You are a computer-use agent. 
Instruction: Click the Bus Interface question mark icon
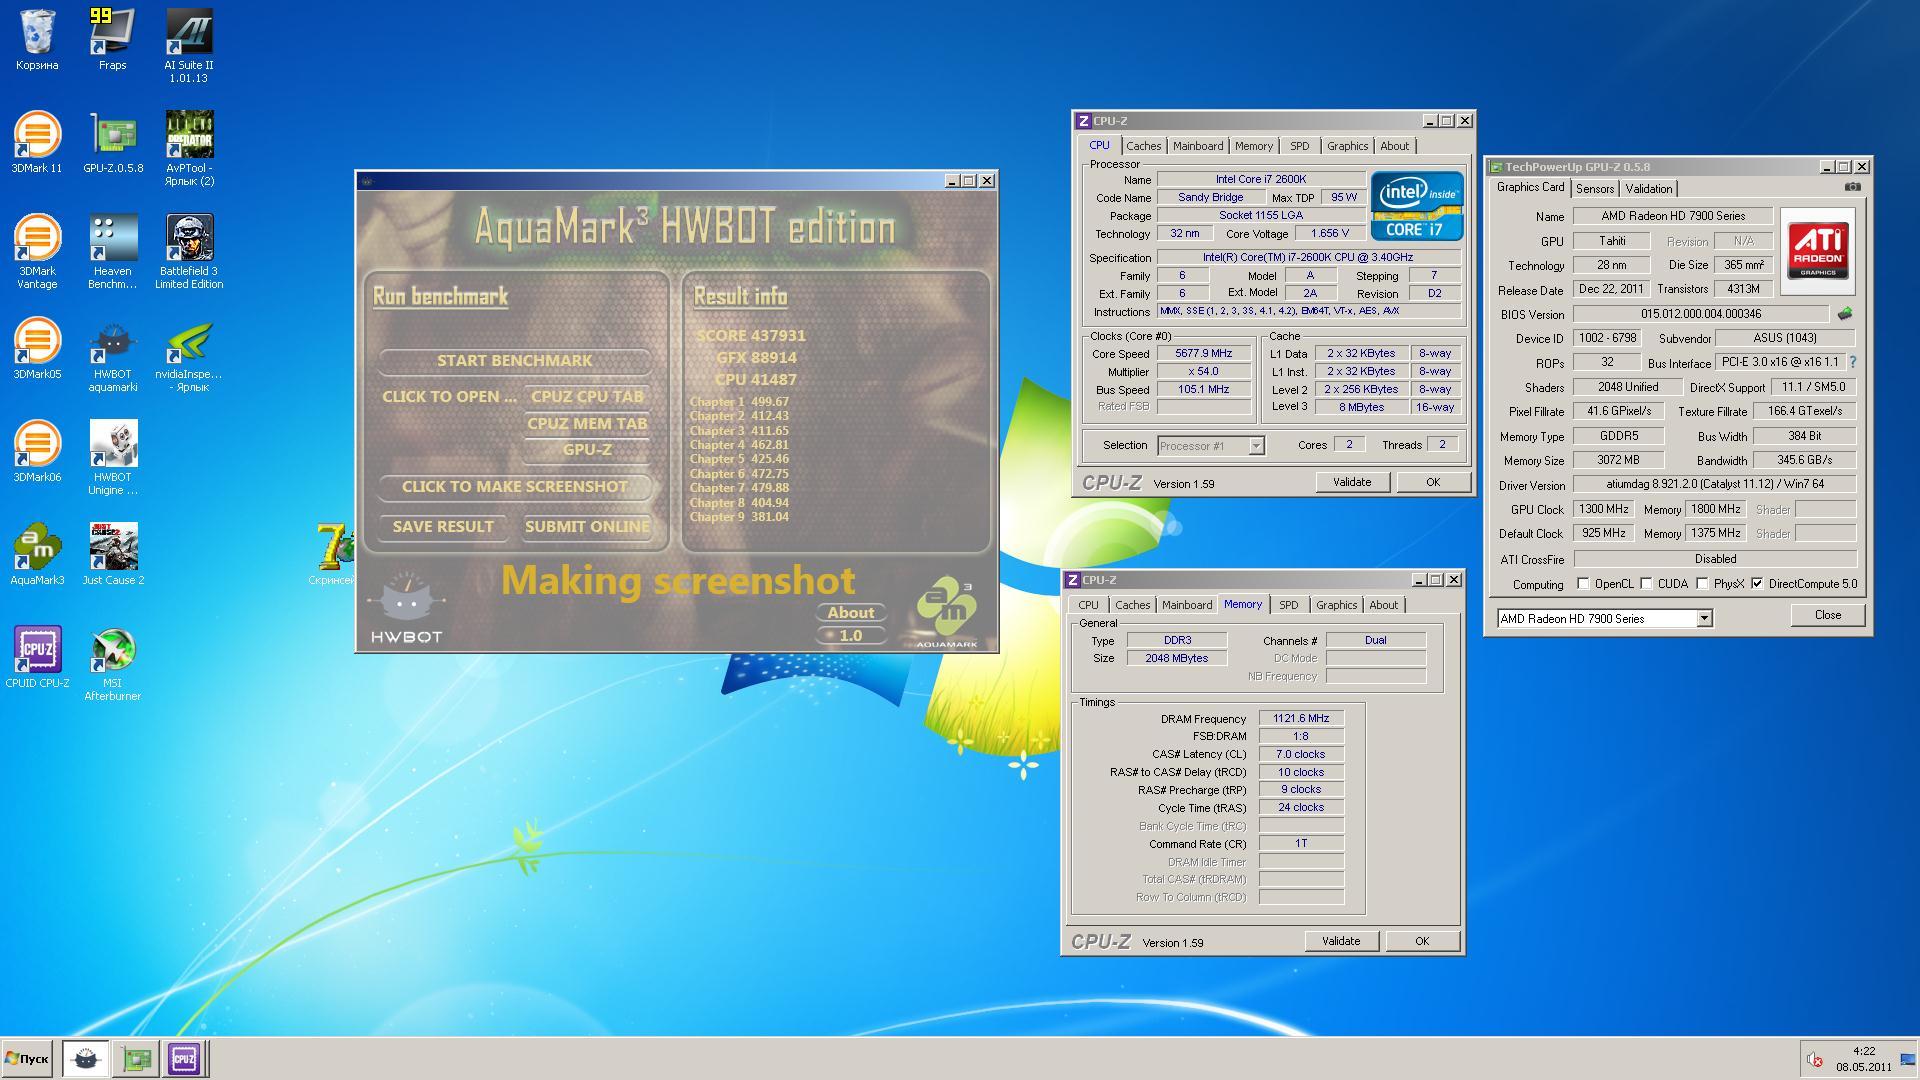point(1852,362)
